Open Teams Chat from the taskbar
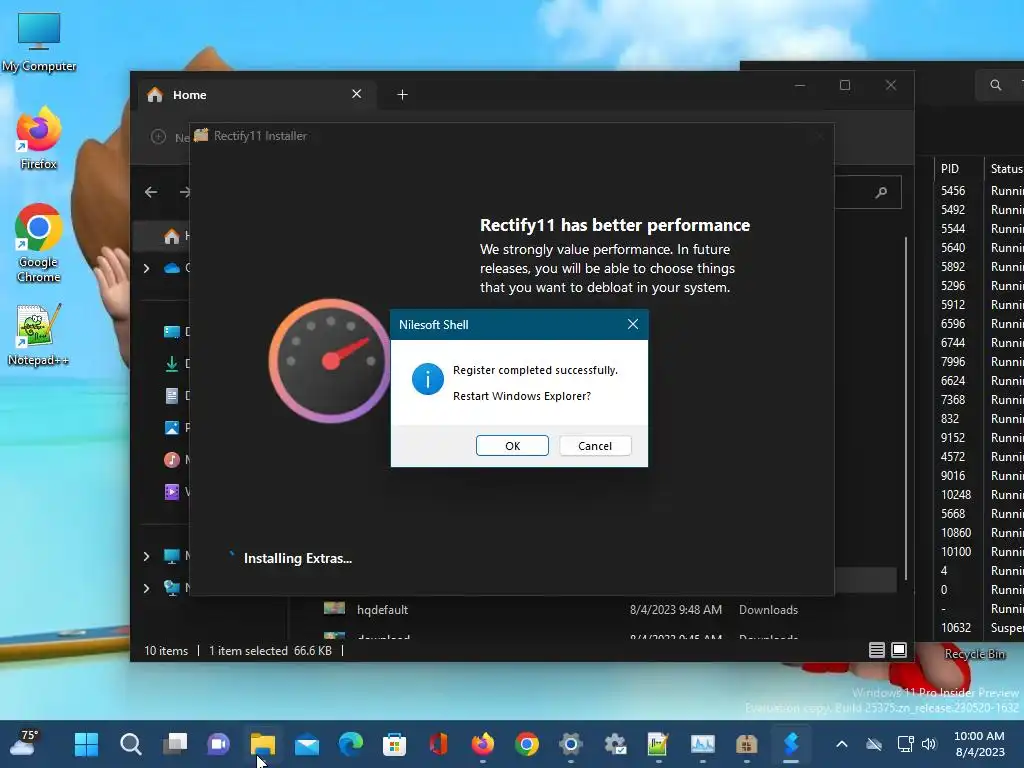The width and height of the screenshot is (1024, 768). pos(219,744)
